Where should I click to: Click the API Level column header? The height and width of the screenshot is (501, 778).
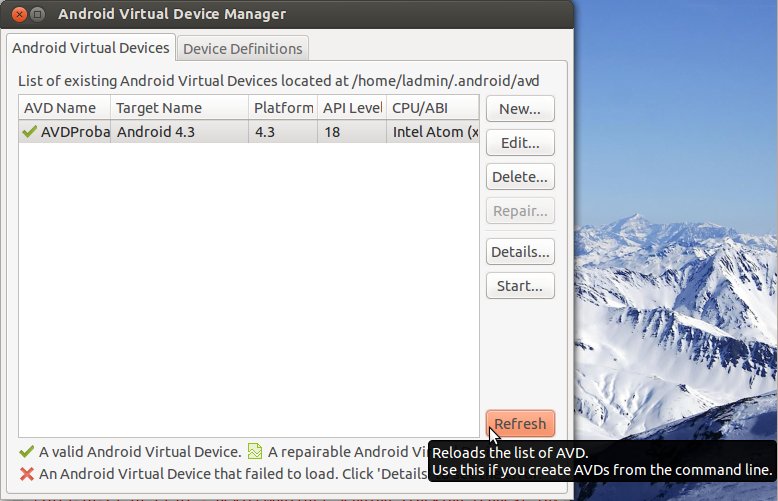[x=352, y=108]
